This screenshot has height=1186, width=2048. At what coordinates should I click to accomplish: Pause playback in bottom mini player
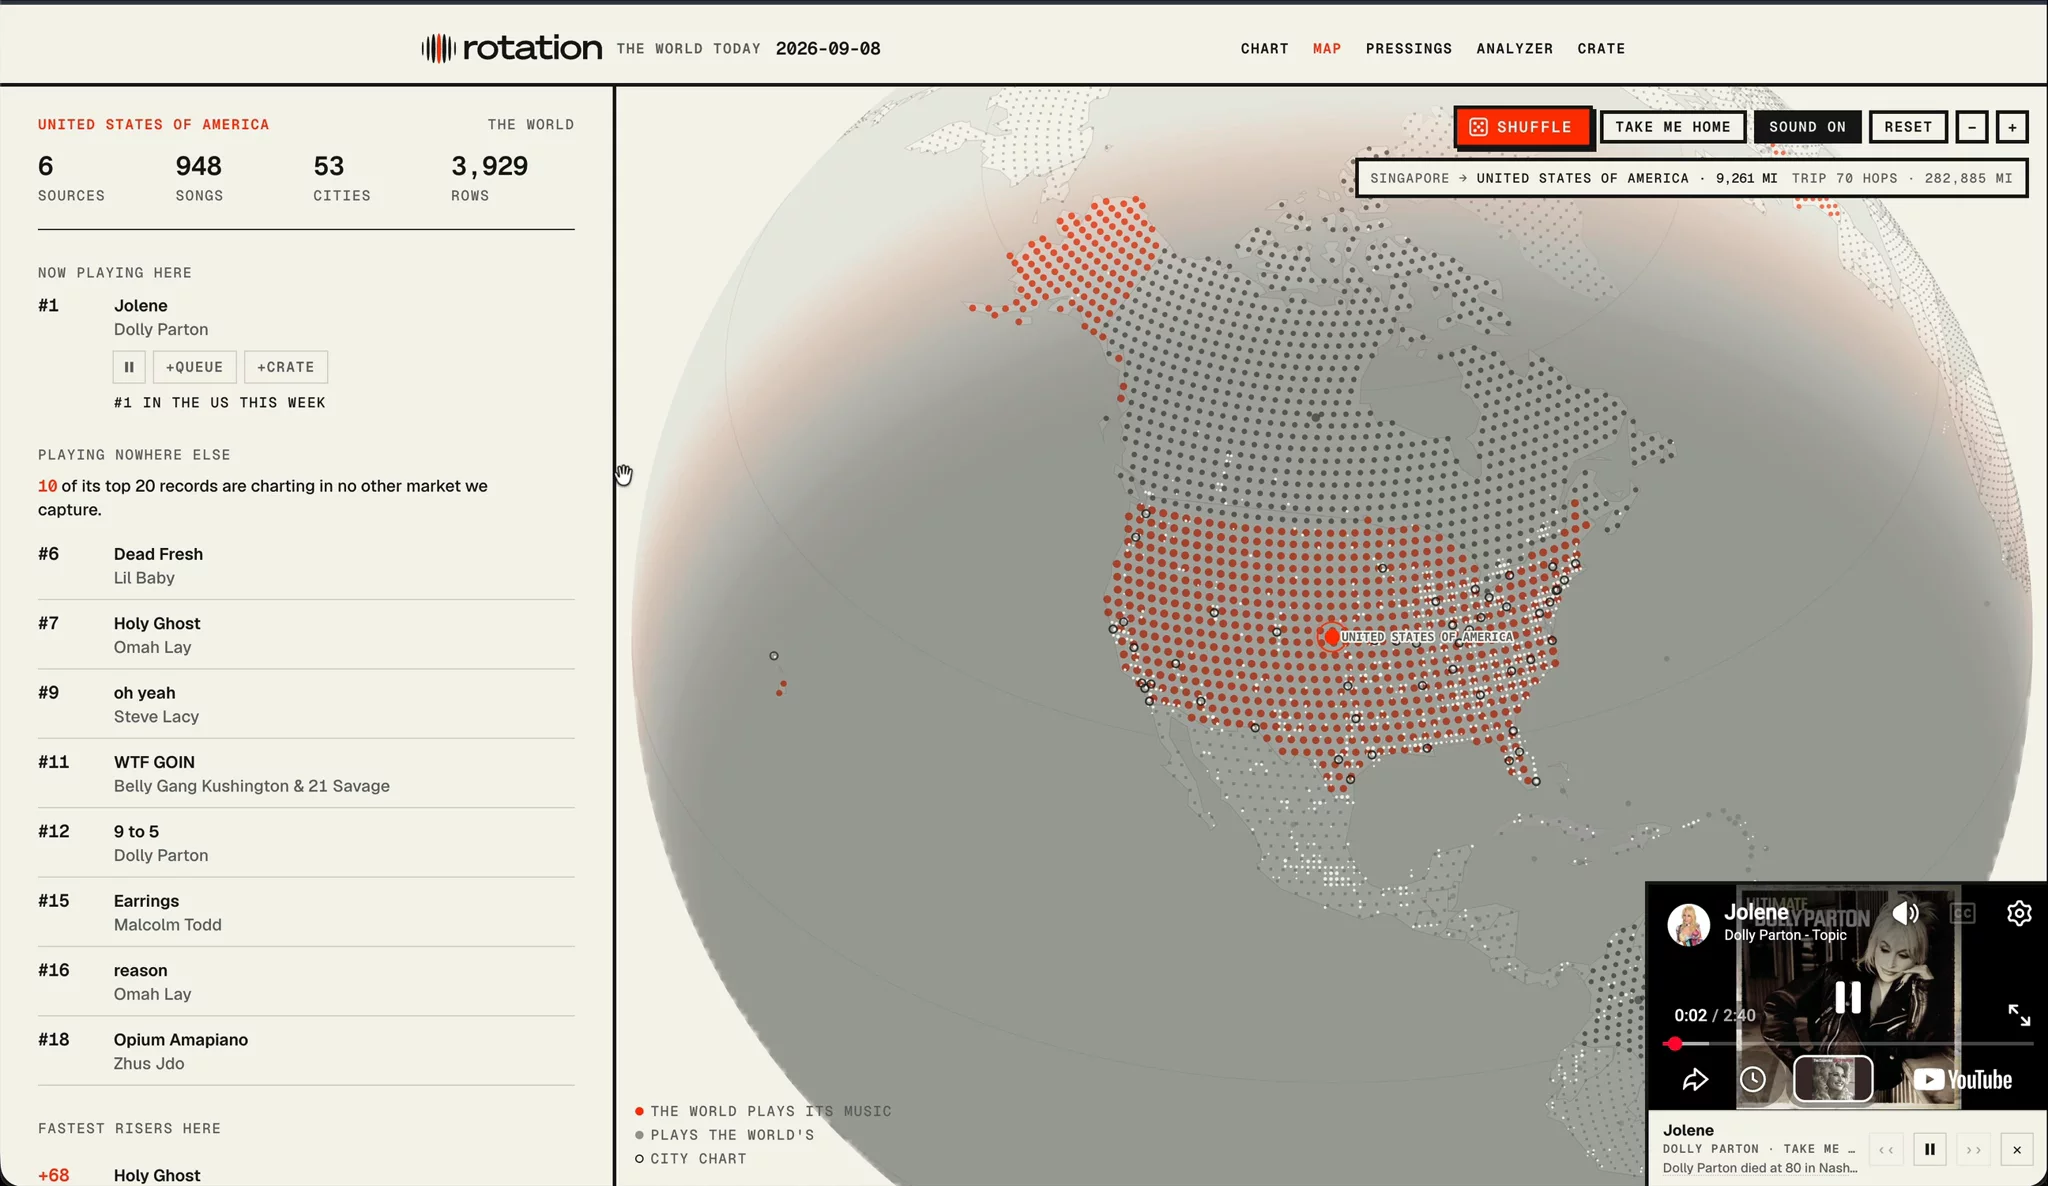pos(1929,1150)
